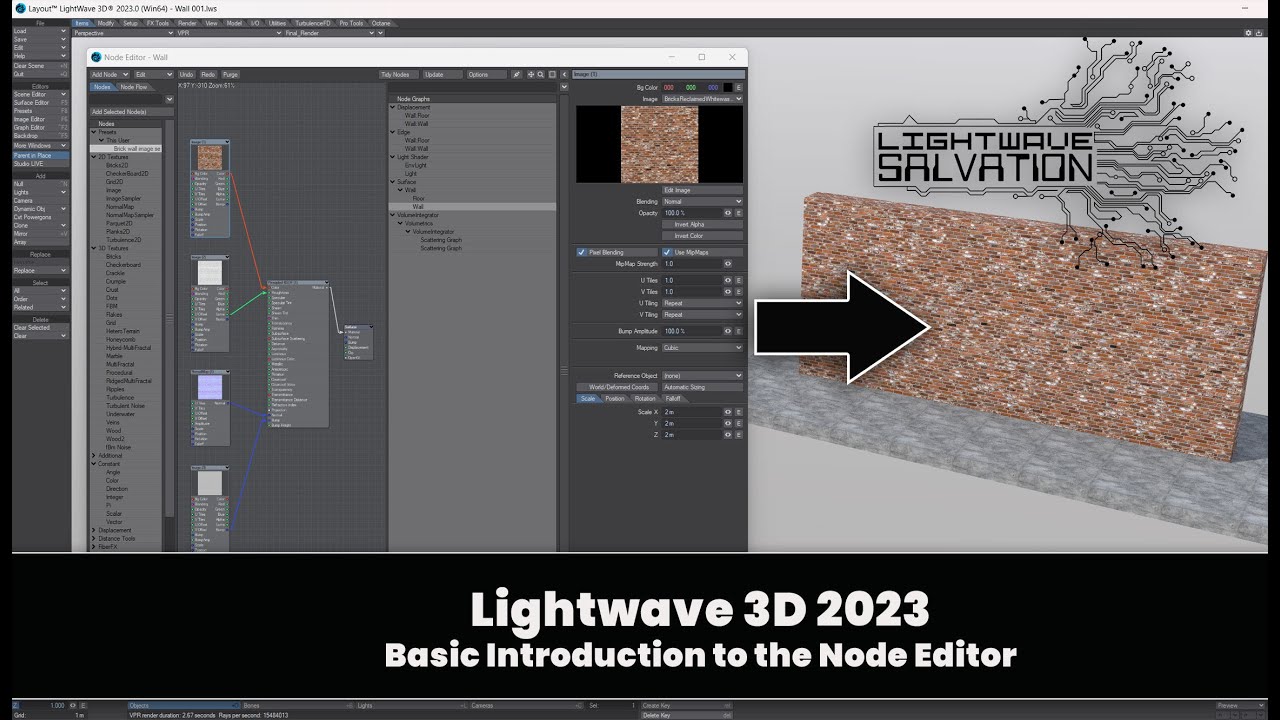Click the blue Bg Color value 000

coord(713,88)
